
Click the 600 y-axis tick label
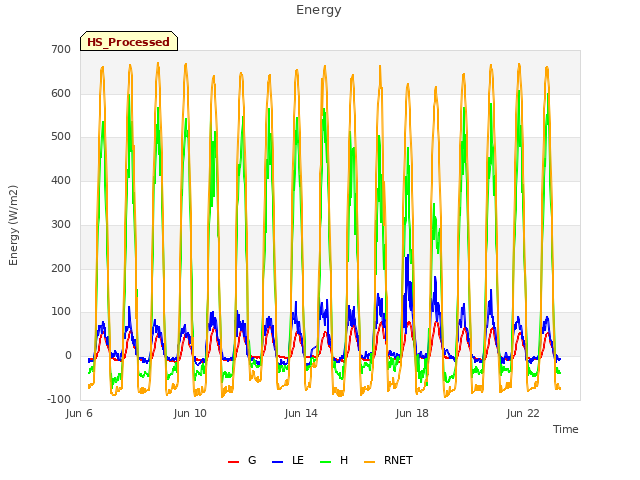61,93
